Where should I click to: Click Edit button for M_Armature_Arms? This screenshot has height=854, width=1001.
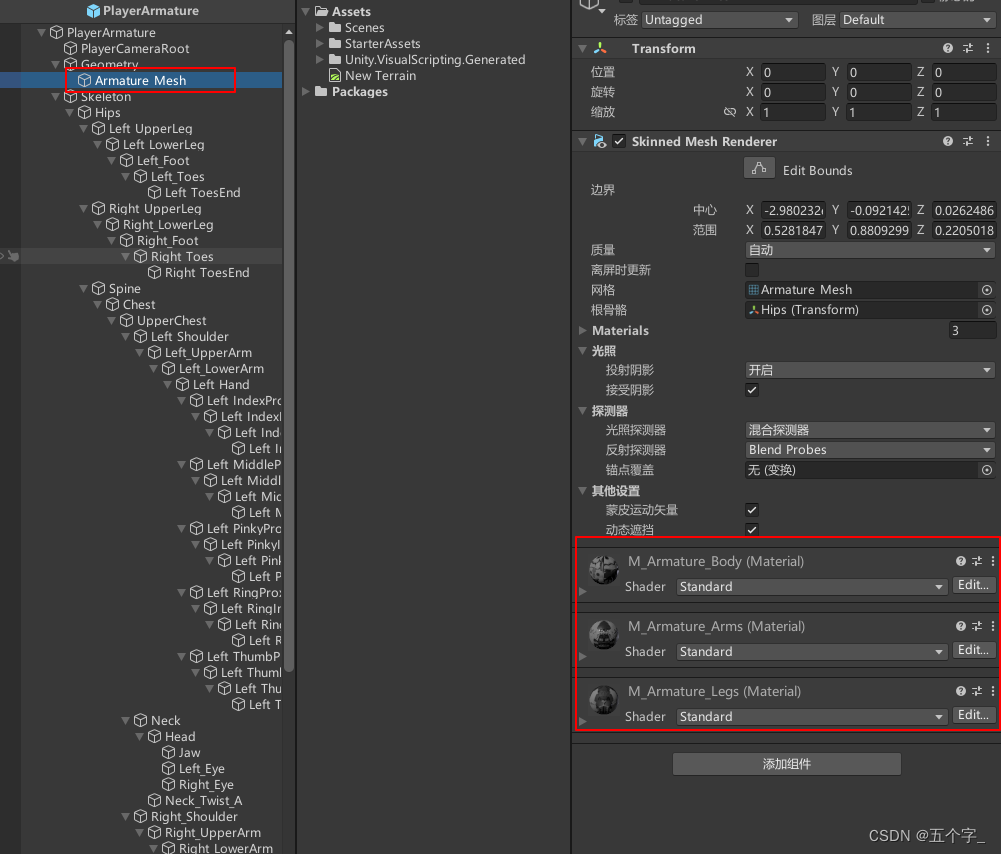tap(974, 650)
